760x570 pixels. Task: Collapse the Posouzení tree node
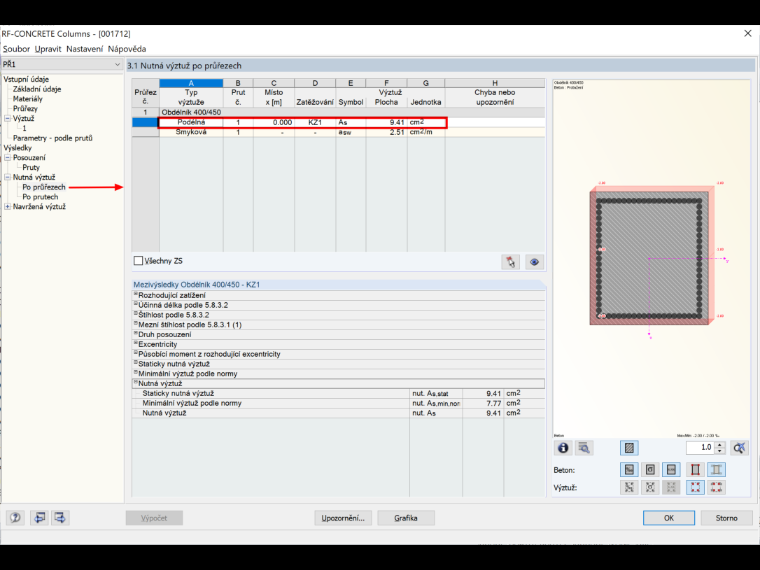7,158
